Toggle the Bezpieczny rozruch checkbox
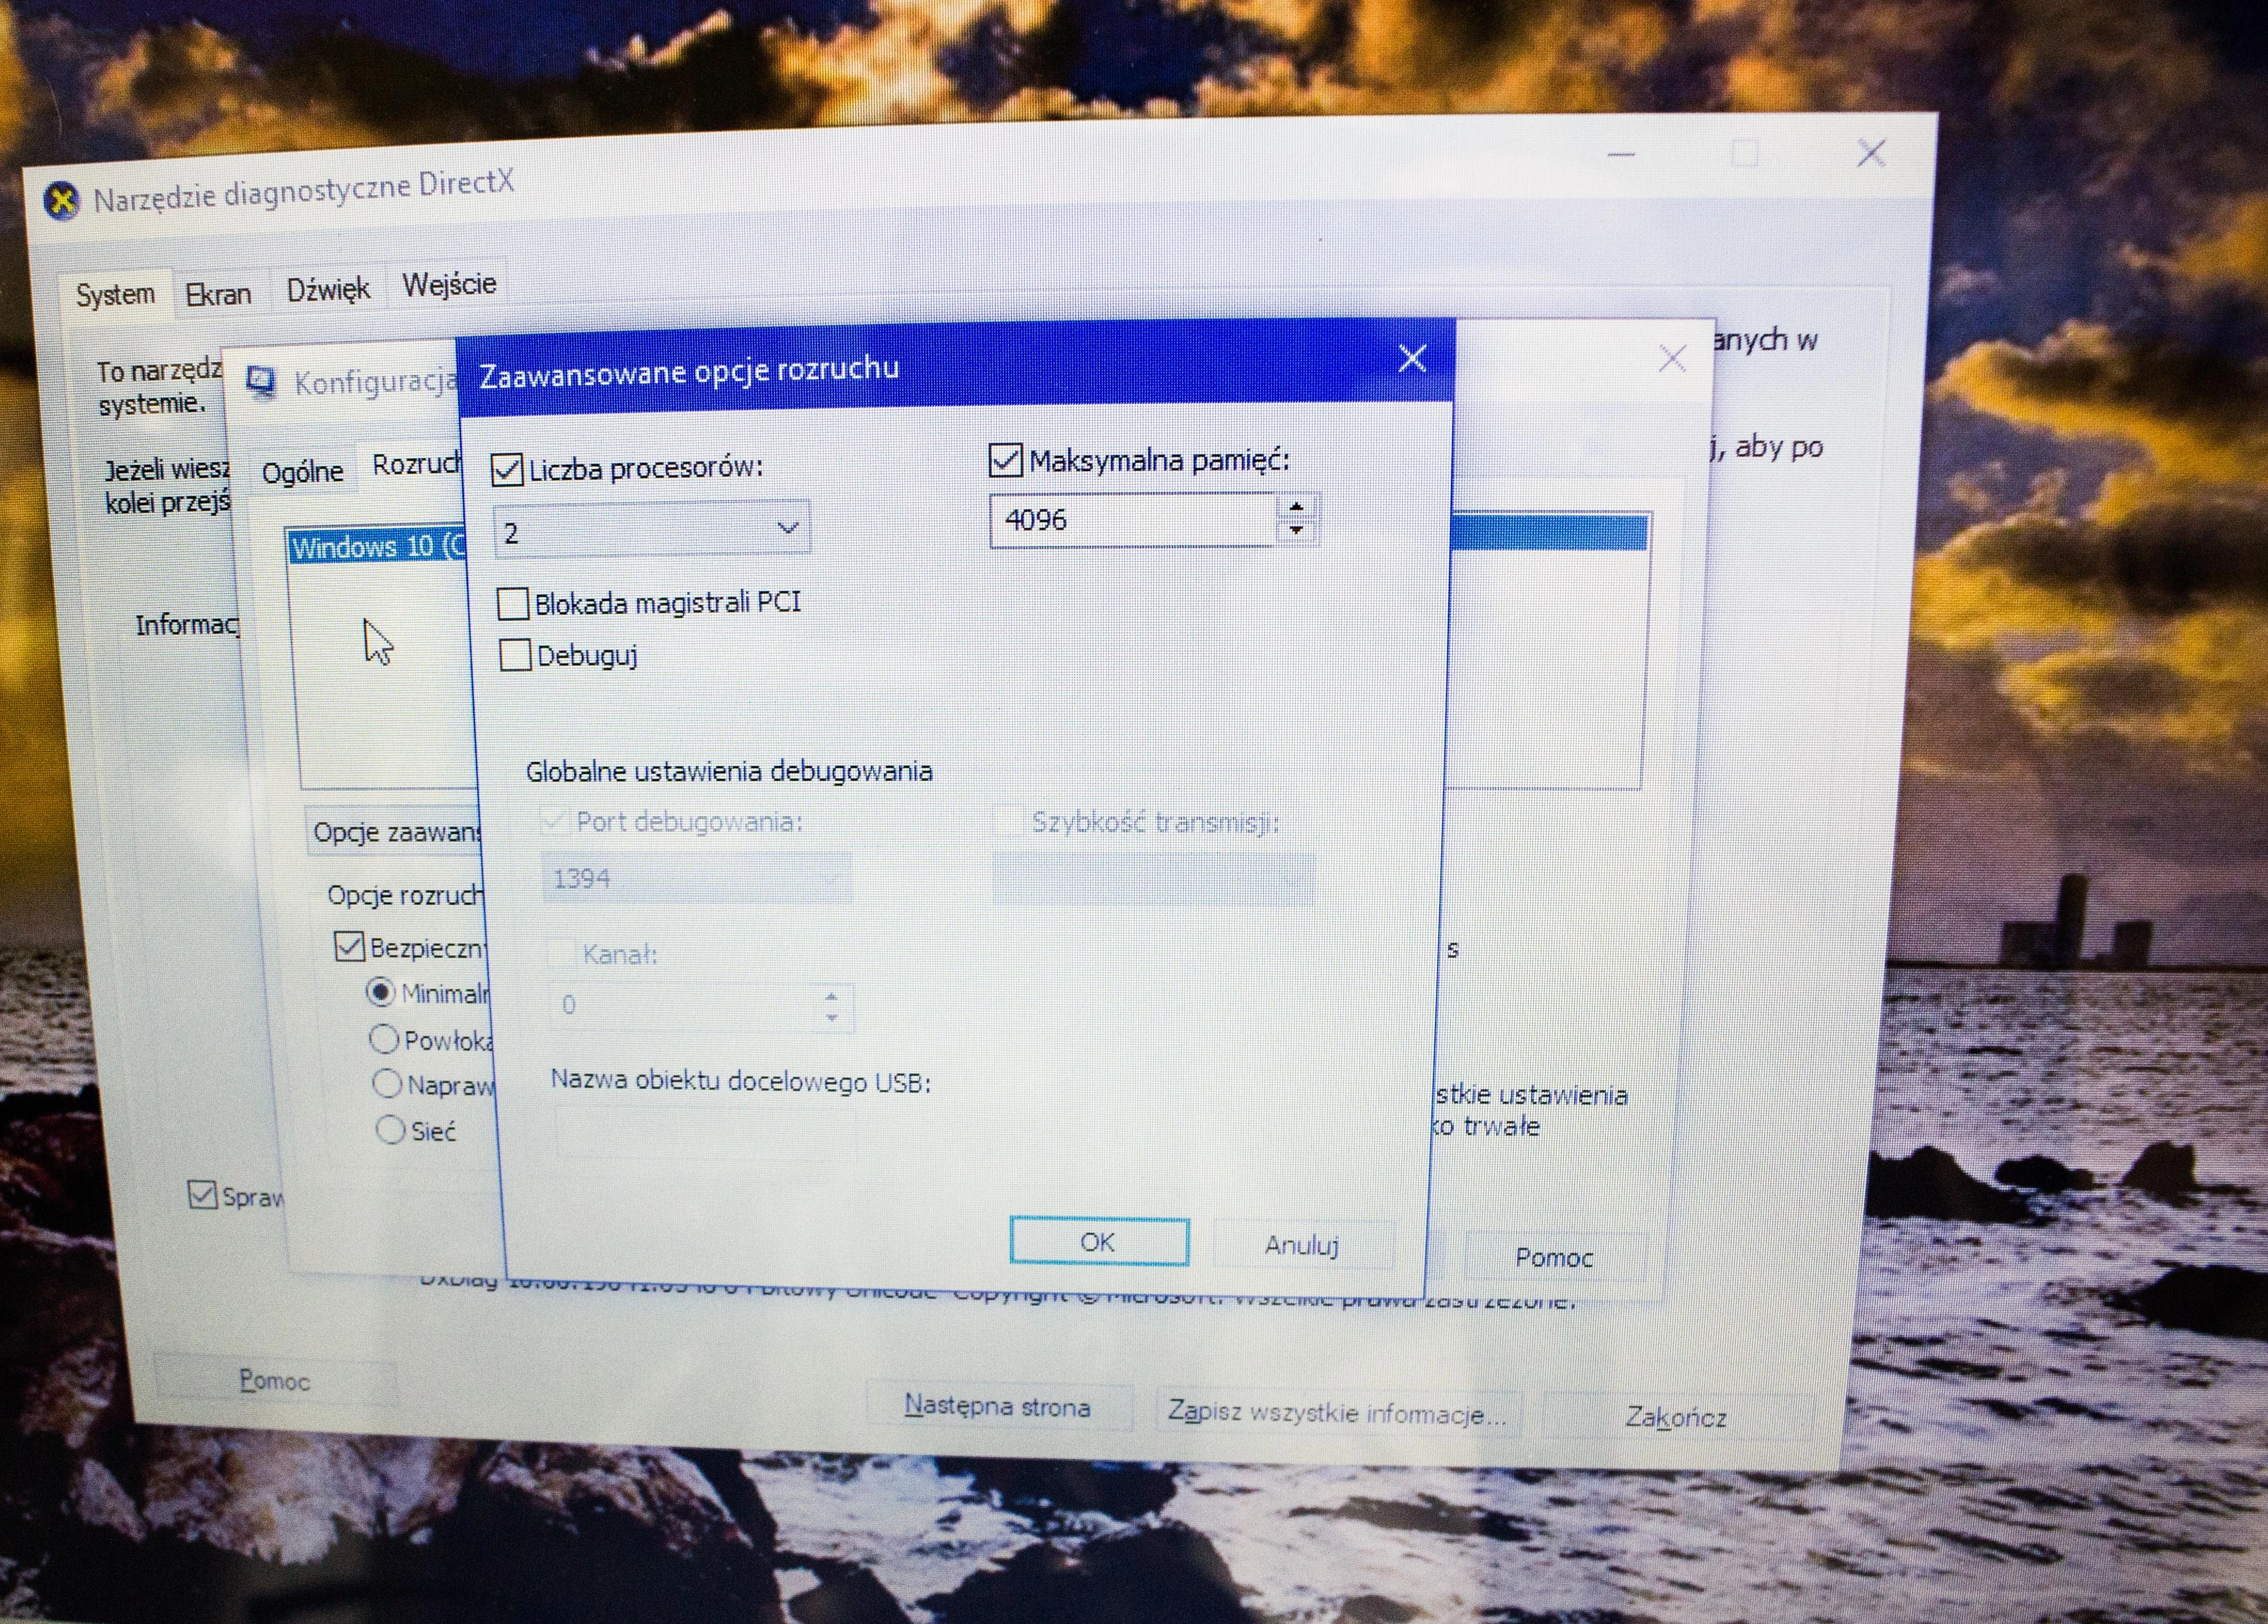The height and width of the screenshot is (1624, 2268). (349, 946)
